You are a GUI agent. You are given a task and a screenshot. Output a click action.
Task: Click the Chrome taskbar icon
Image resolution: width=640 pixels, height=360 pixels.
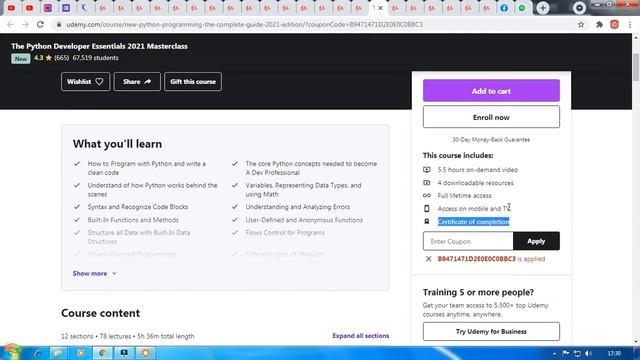tap(102, 353)
